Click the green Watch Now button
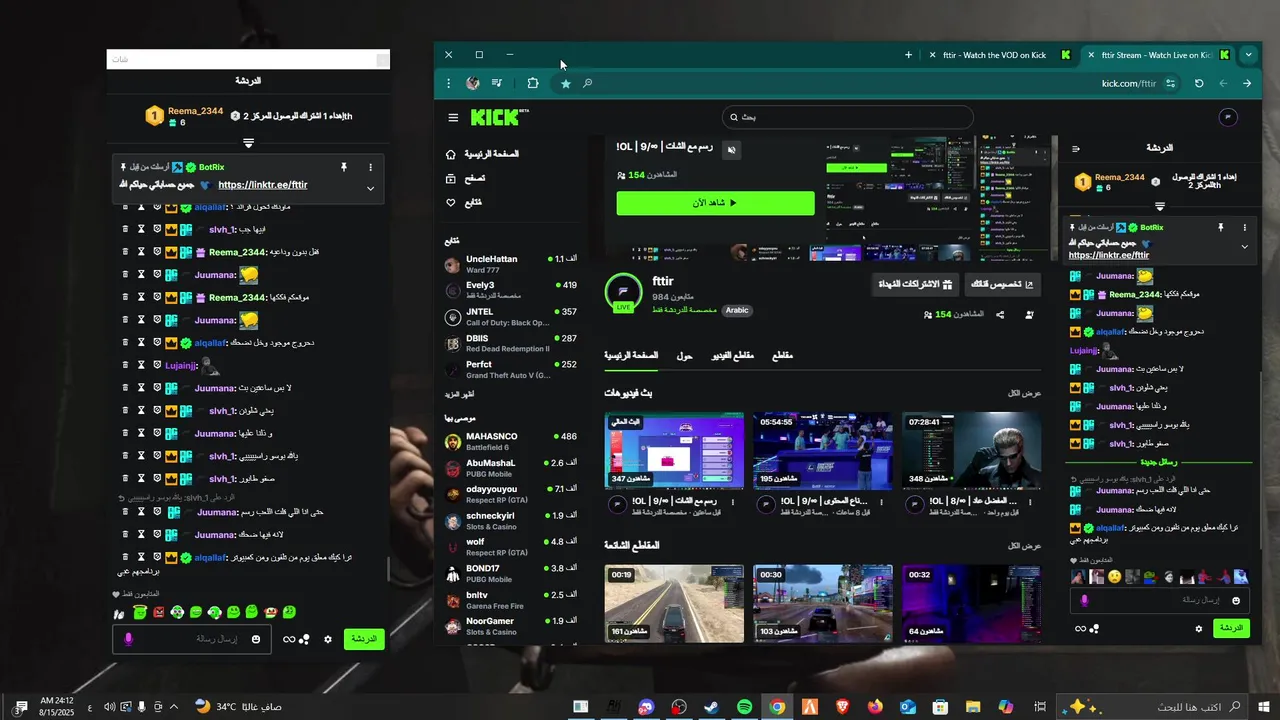Screen dimensions: 1280x720 [x=716, y=203]
